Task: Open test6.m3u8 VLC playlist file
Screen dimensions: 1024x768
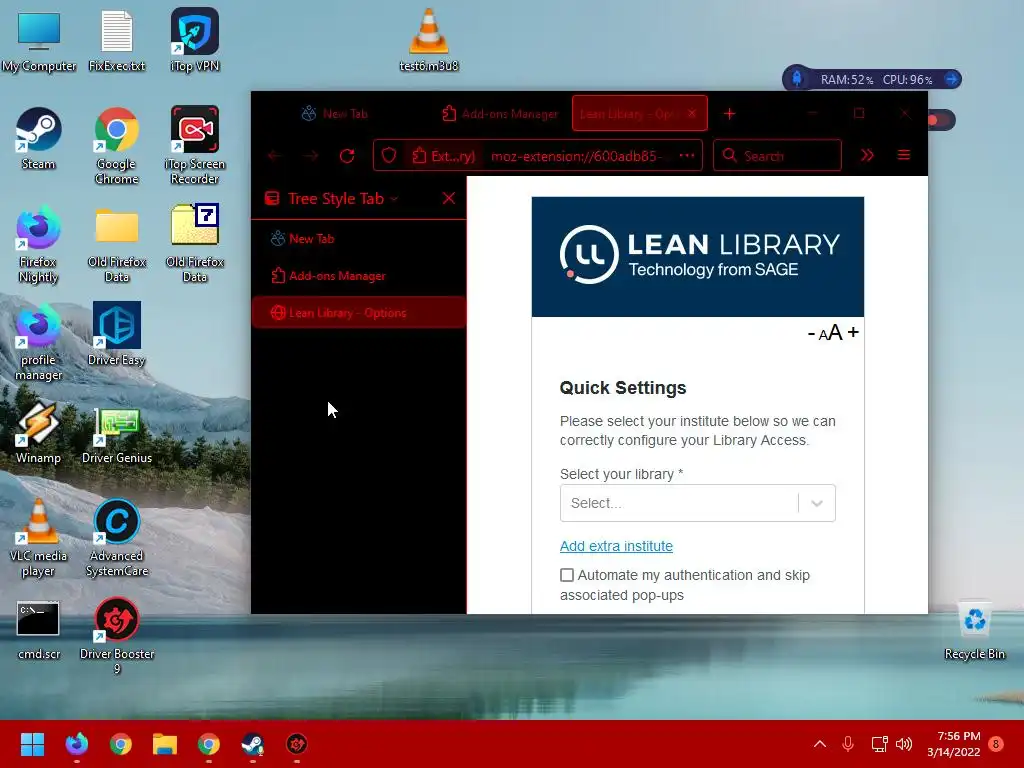Action: [428, 40]
